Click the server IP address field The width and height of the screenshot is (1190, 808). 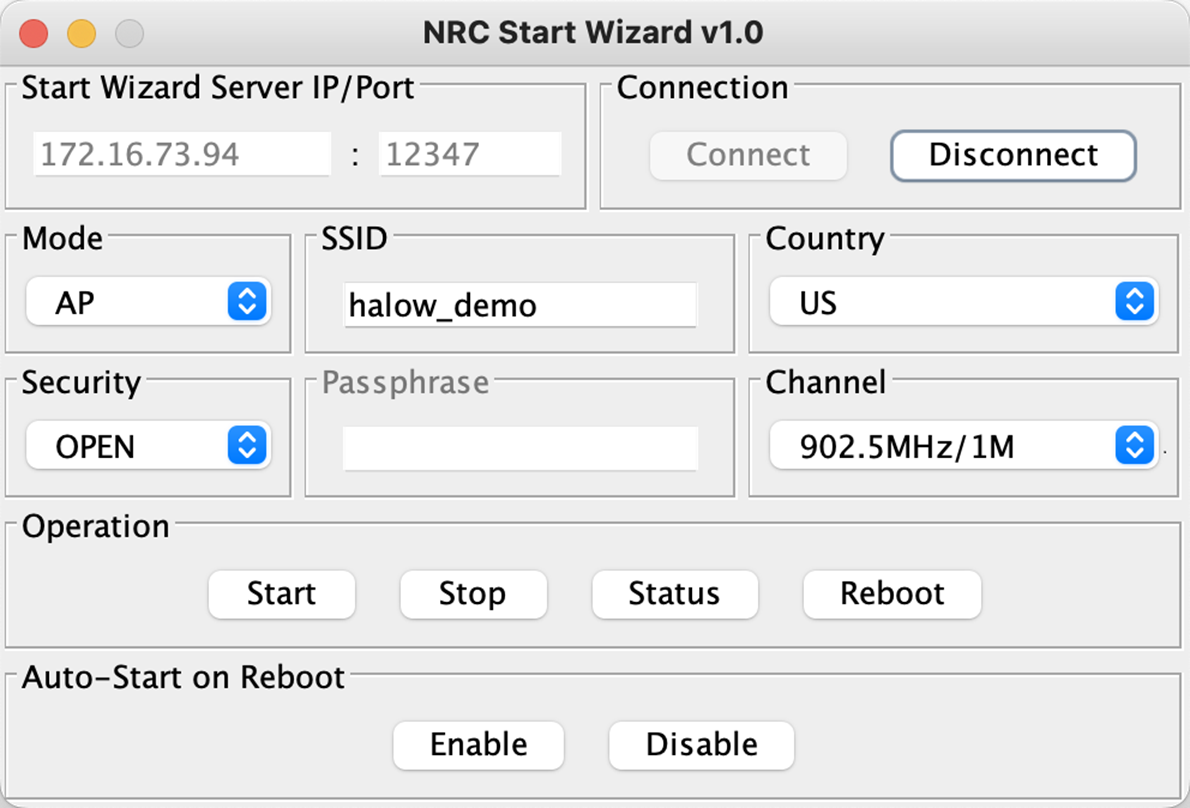click(x=182, y=155)
